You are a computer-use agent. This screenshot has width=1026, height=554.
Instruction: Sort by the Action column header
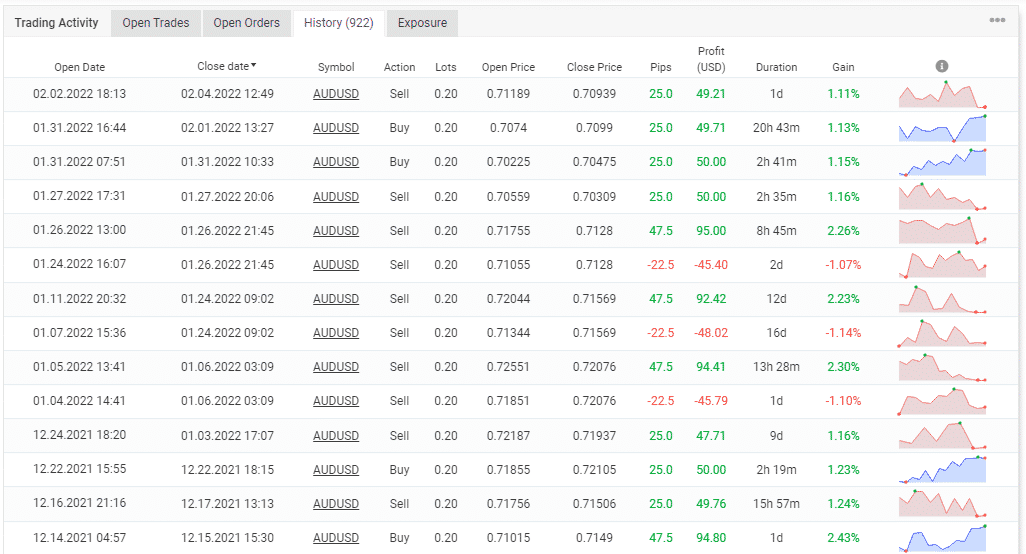pos(399,67)
